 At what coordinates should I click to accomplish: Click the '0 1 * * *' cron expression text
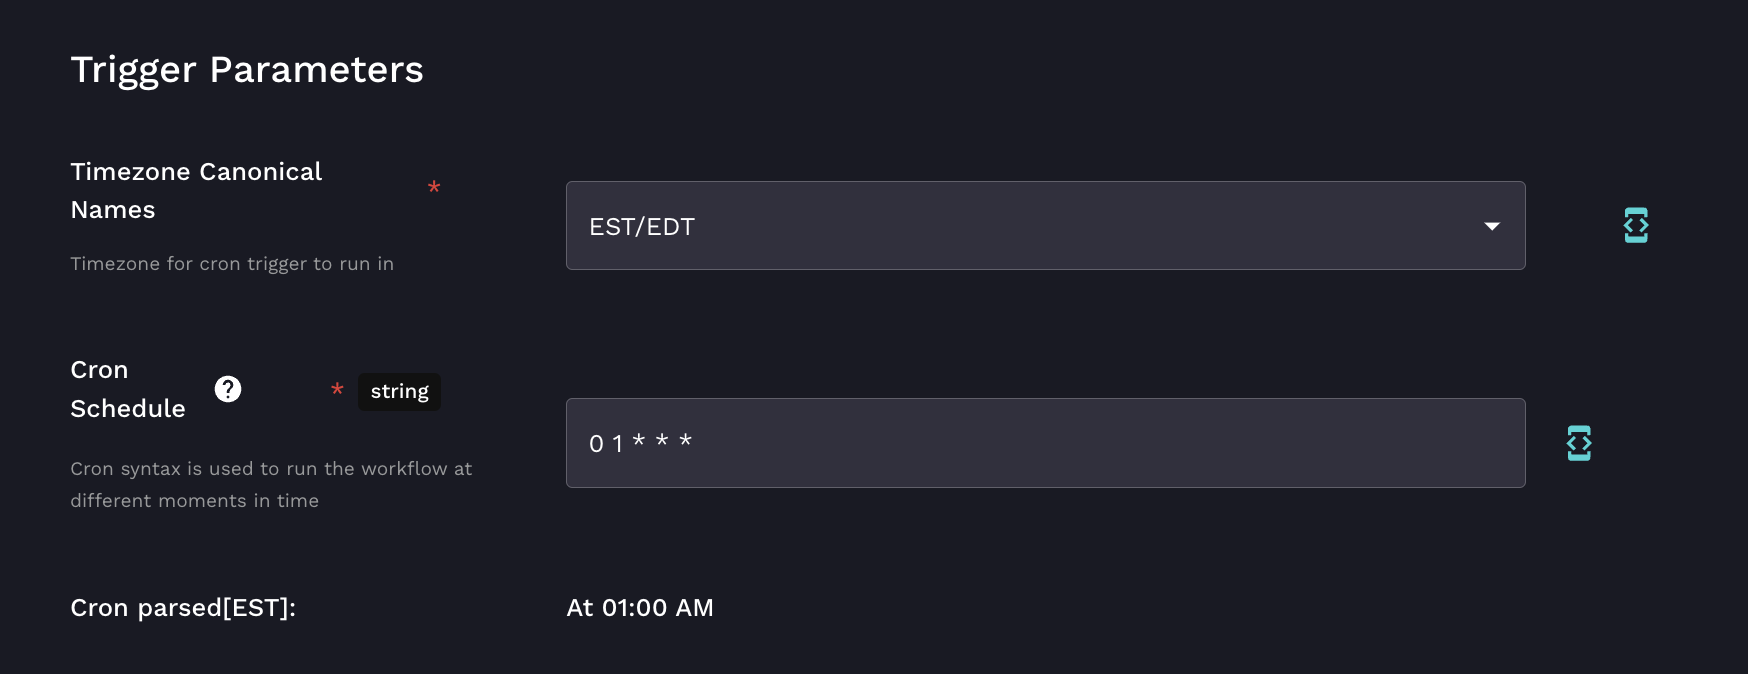pos(640,443)
